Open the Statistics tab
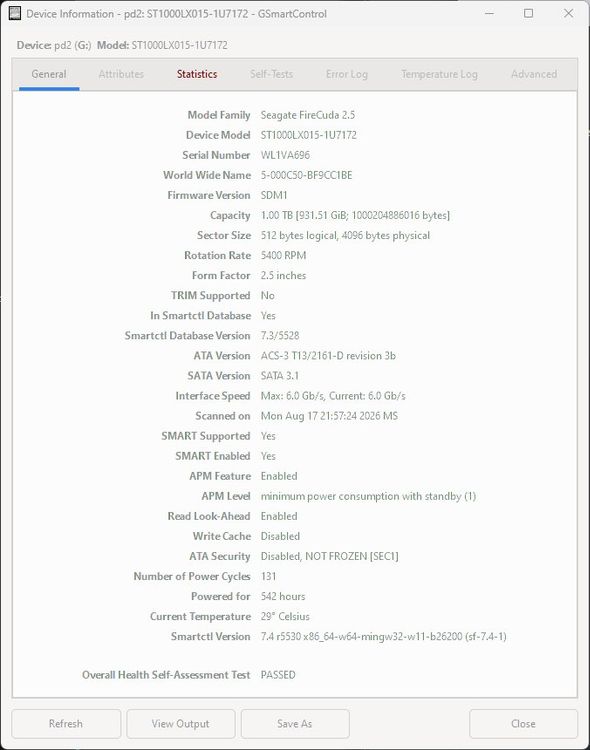 (x=197, y=74)
